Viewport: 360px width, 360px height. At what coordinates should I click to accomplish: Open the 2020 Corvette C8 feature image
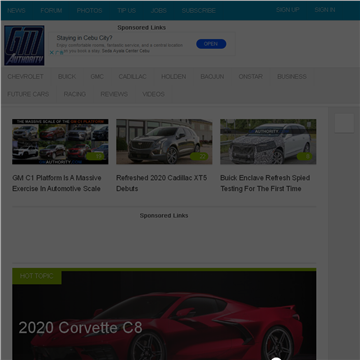pyautogui.click(x=164, y=315)
